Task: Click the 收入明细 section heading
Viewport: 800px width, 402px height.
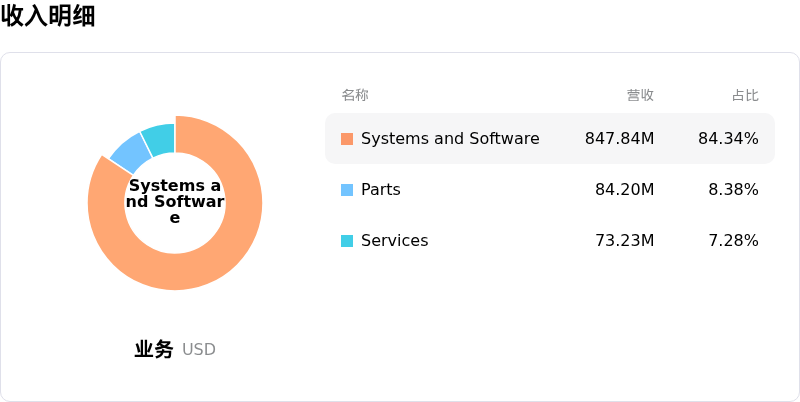Action: tap(48, 15)
